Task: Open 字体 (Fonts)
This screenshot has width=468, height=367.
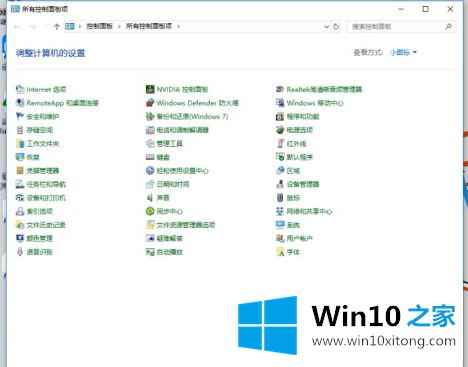Action: click(288, 252)
